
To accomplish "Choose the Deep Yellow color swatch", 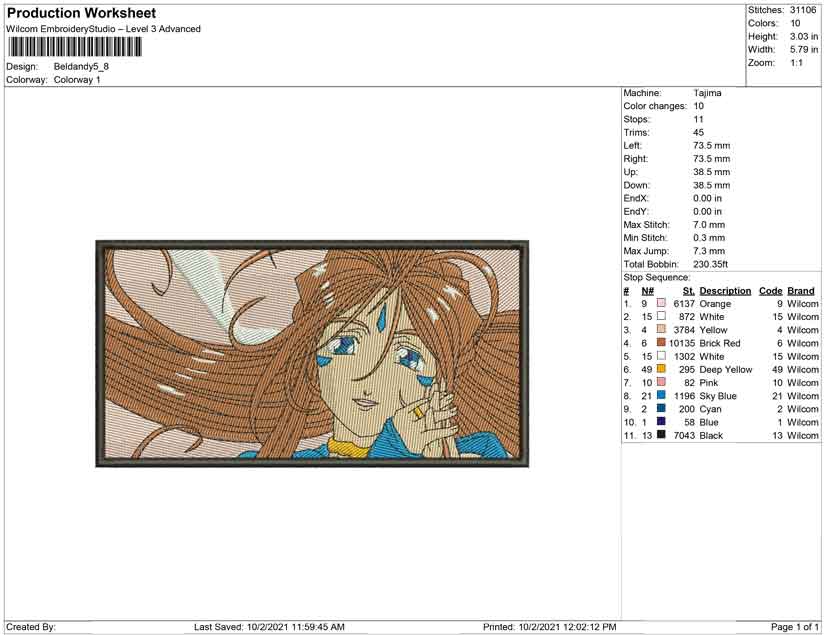I will 661,369.
